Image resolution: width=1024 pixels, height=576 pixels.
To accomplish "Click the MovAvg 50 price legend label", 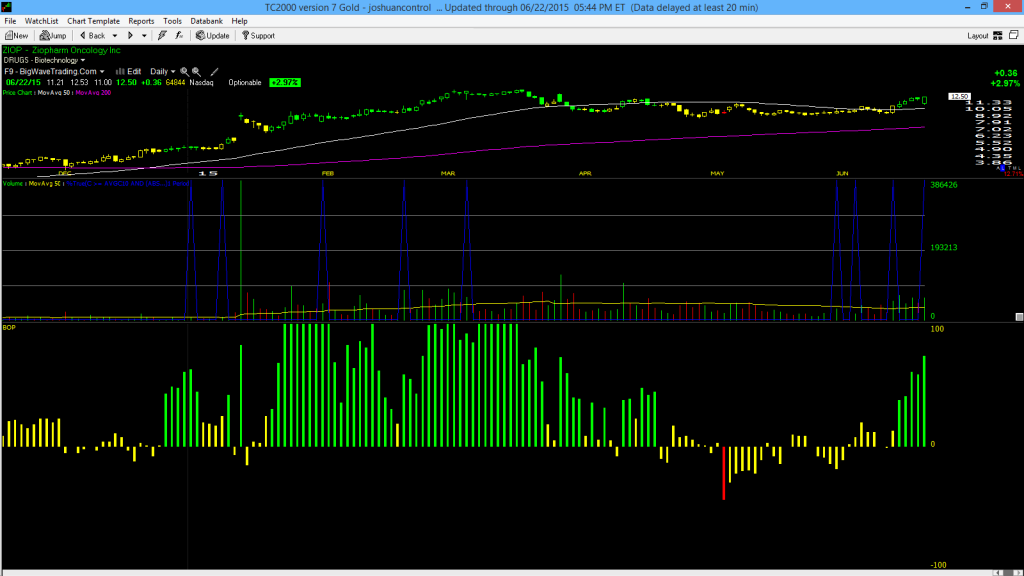I will [x=54, y=93].
